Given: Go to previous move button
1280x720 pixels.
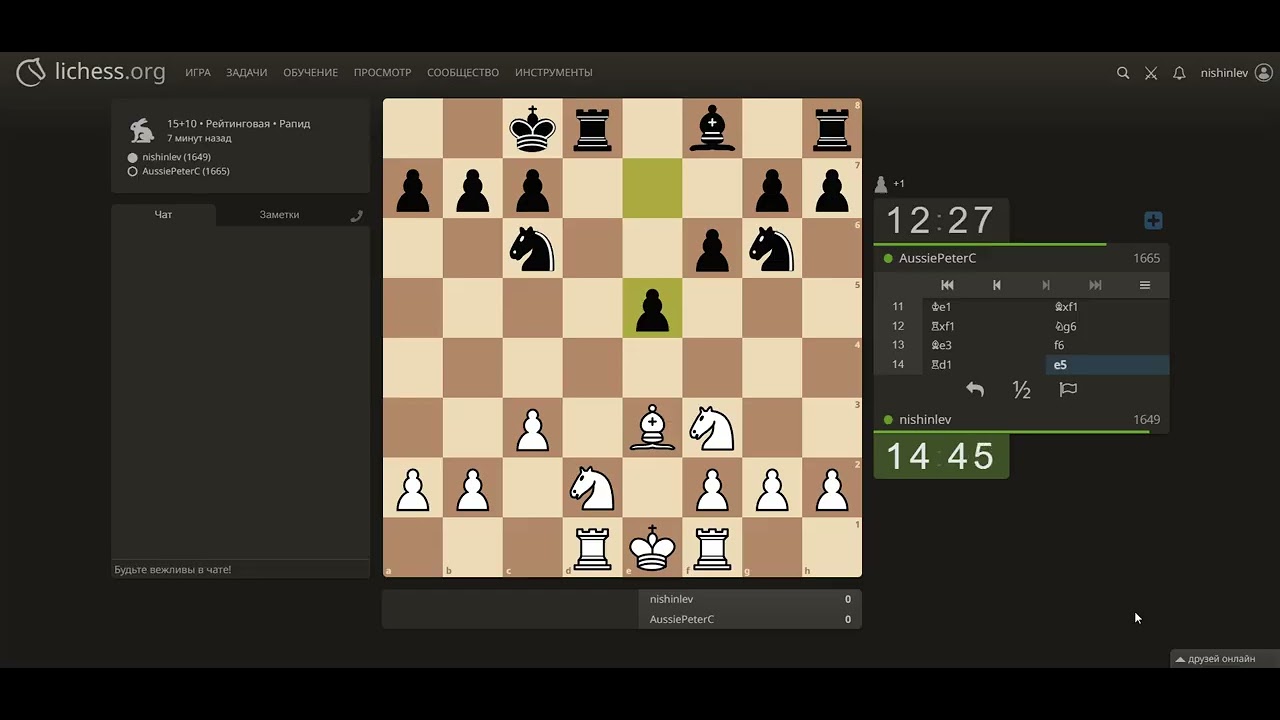Looking at the screenshot, I should (996, 285).
